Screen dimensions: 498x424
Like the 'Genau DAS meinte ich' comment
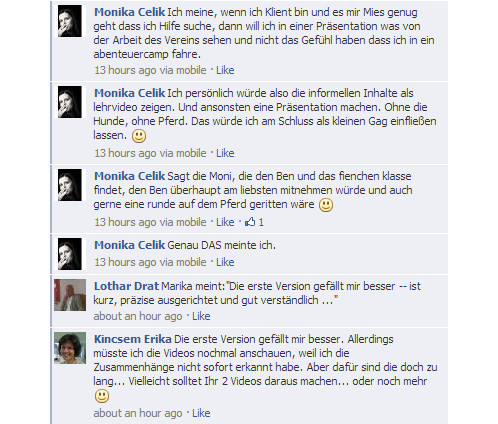pyautogui.click(x=225, y=262)
